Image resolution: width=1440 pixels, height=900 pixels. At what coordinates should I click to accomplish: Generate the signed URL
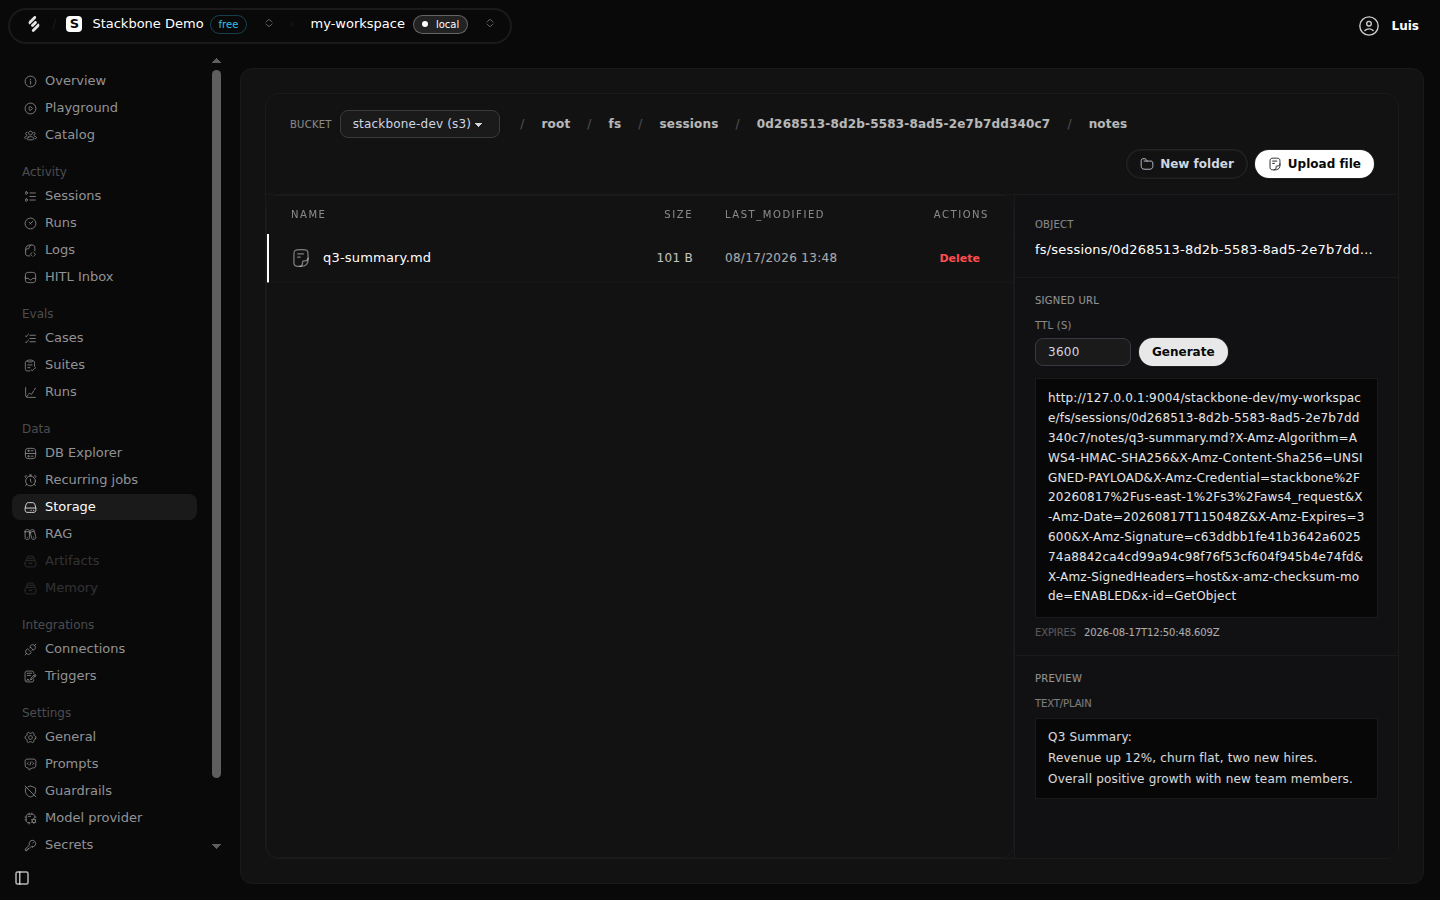pyautogui.click(x=1183, y=352)
